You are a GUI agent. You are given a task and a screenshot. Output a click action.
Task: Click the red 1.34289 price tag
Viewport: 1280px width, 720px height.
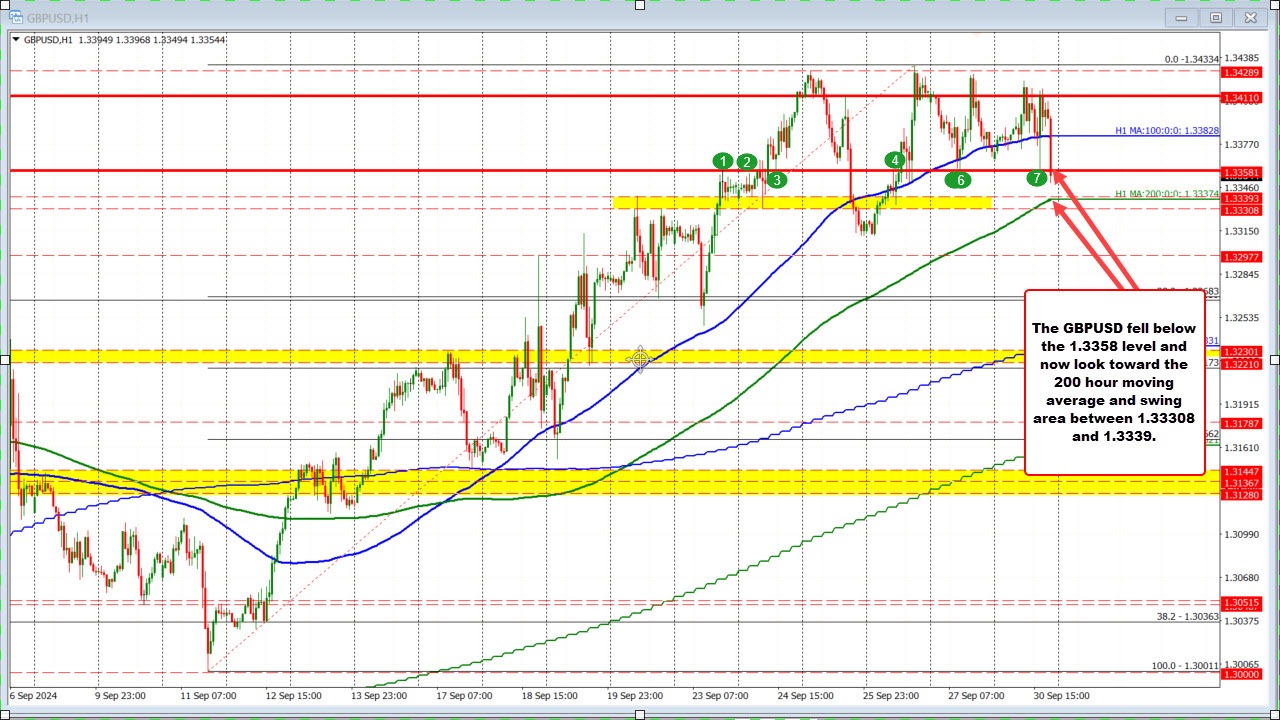pos(1240,72)
